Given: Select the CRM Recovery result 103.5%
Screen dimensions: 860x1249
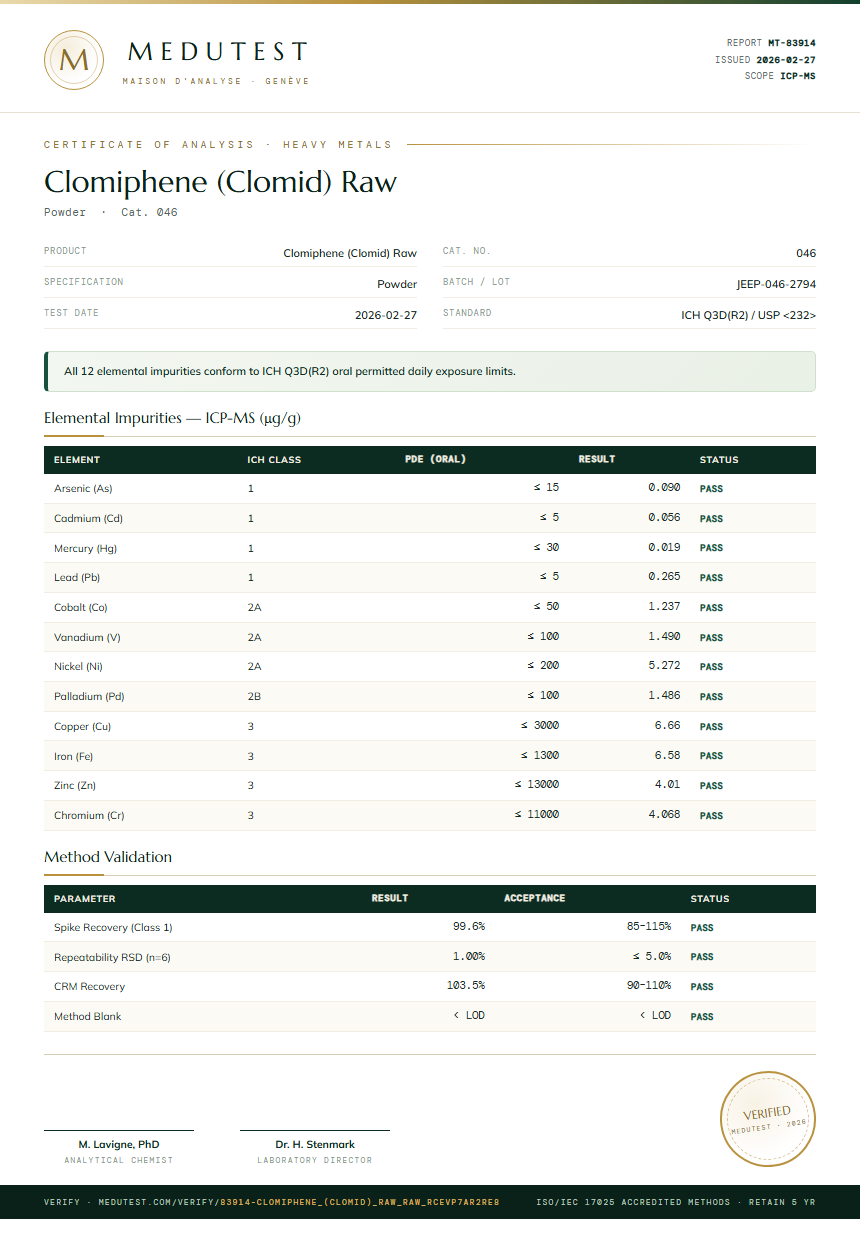Looking at the screenshot, I should pos(466,986).
